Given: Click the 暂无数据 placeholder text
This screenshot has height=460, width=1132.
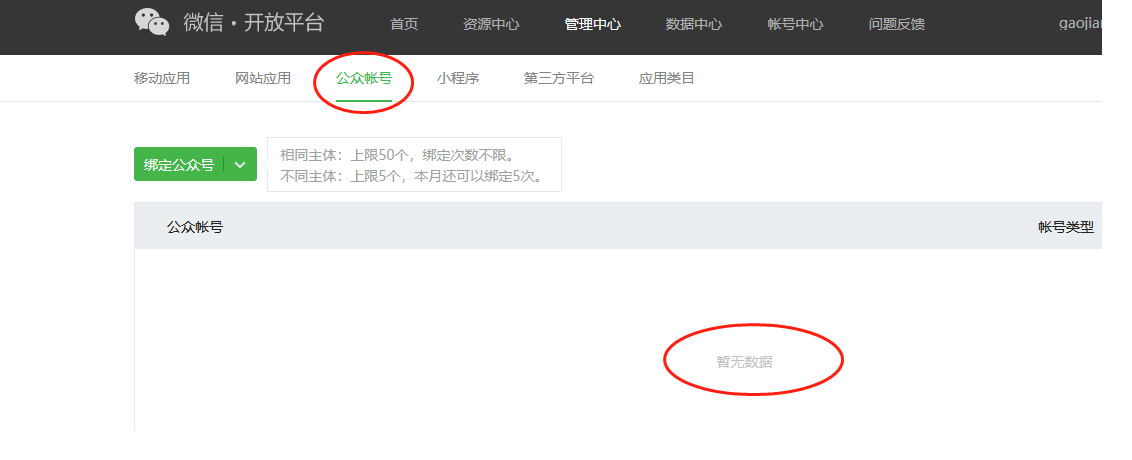Looking at the screenshot, I should (744, 362).
